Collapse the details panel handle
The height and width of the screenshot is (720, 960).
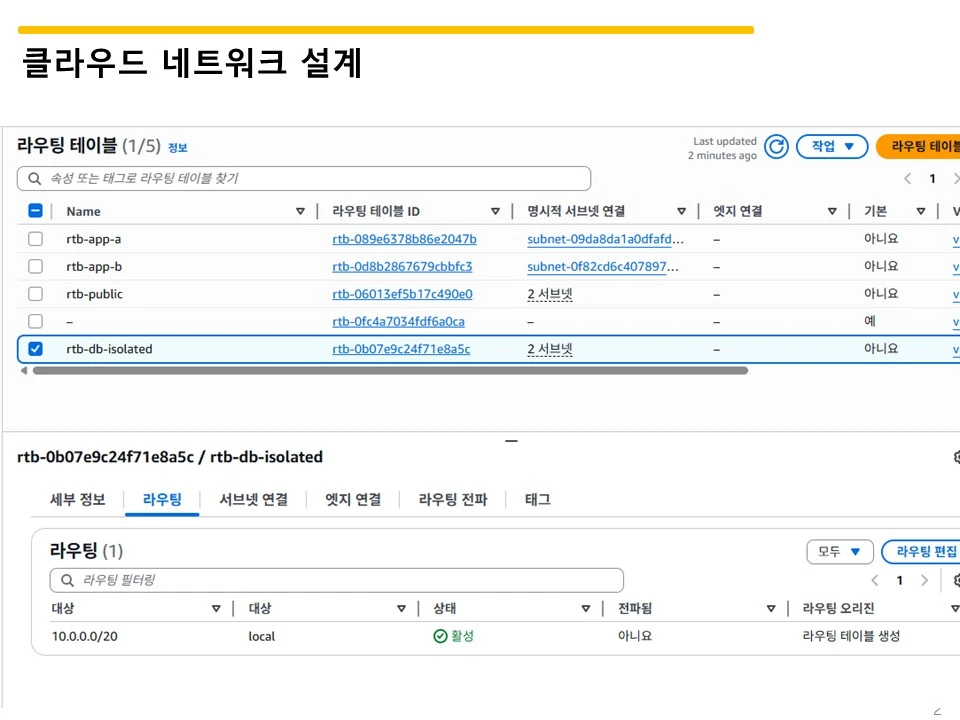click(511, 441)
